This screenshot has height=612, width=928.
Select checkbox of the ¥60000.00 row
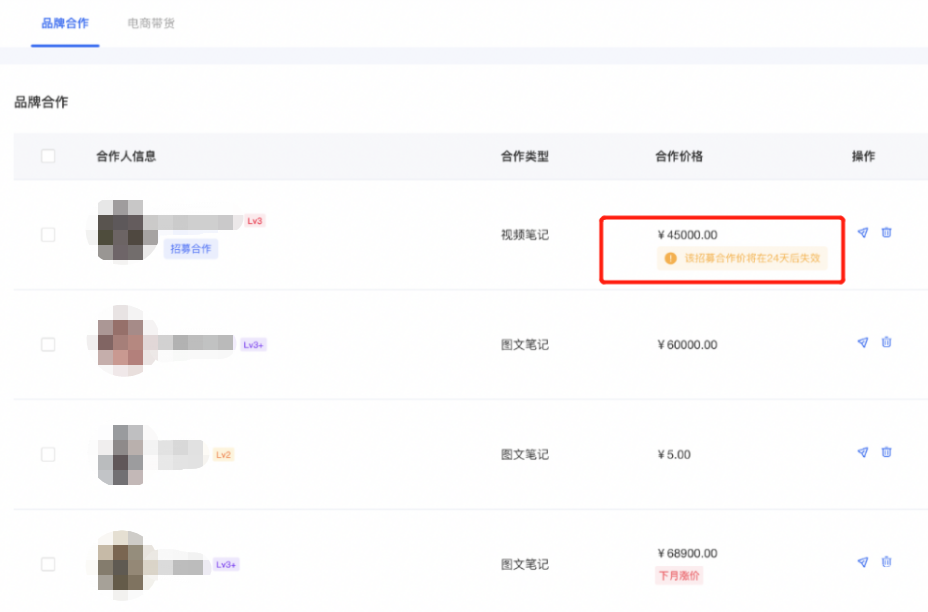(x=48, y=345)
